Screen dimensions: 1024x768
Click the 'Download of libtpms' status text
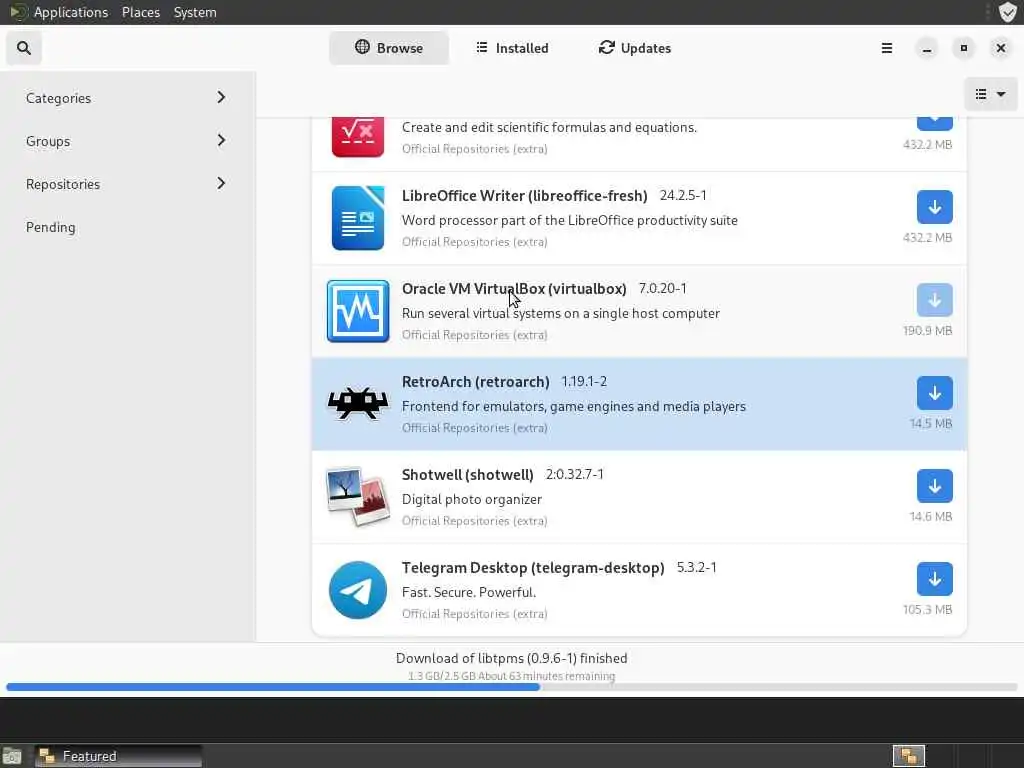point(511,658)
